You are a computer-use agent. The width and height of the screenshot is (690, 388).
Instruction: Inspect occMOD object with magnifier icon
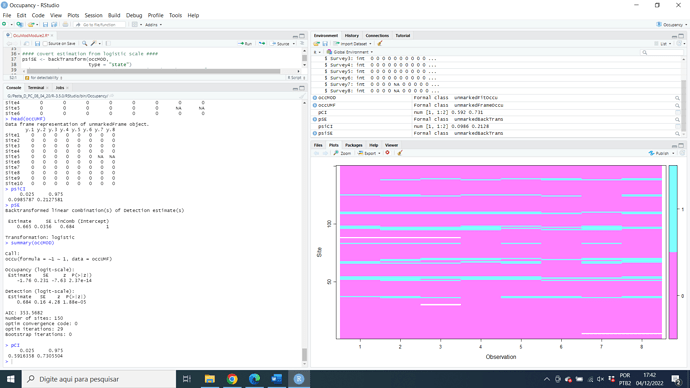click(x=677, y=98)
